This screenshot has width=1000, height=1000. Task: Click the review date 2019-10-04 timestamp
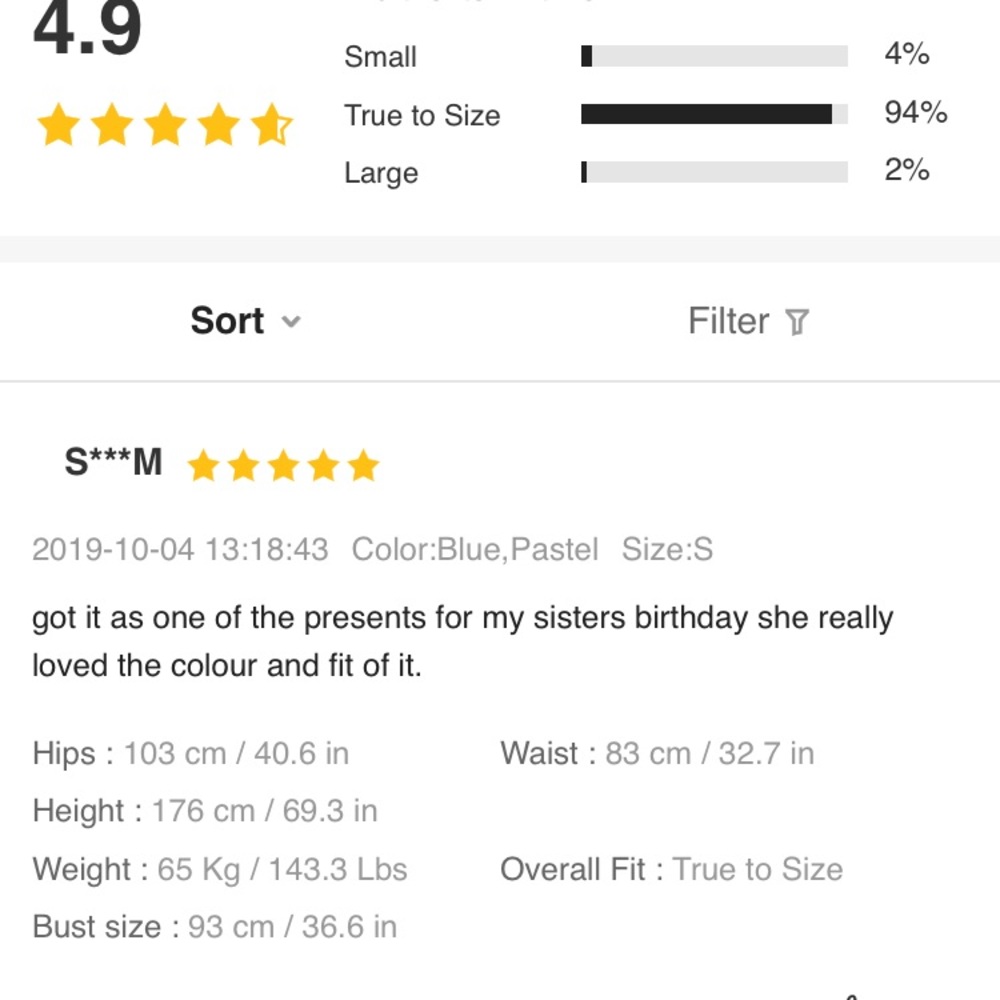tap(180, 549)
